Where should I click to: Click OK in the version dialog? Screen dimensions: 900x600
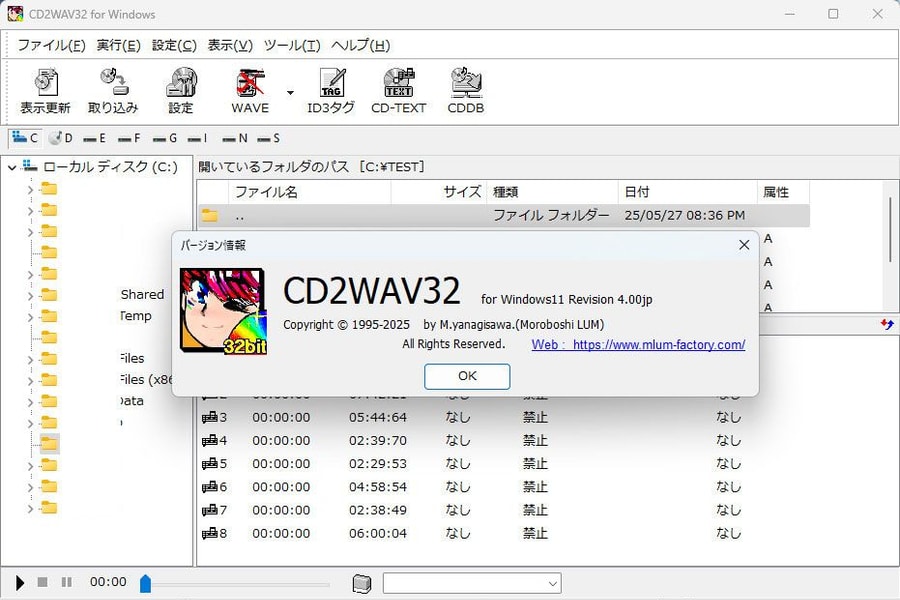pos(466,377)
